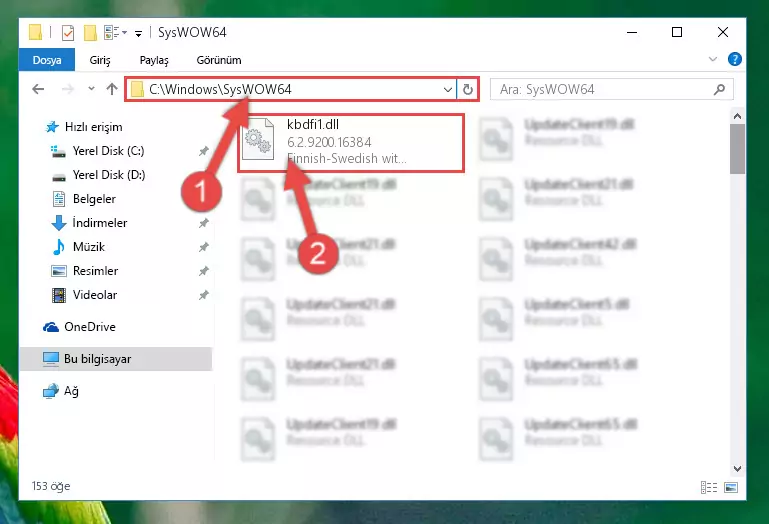
Task: Open Resimler in the sidebar
Action: [85, 271]
